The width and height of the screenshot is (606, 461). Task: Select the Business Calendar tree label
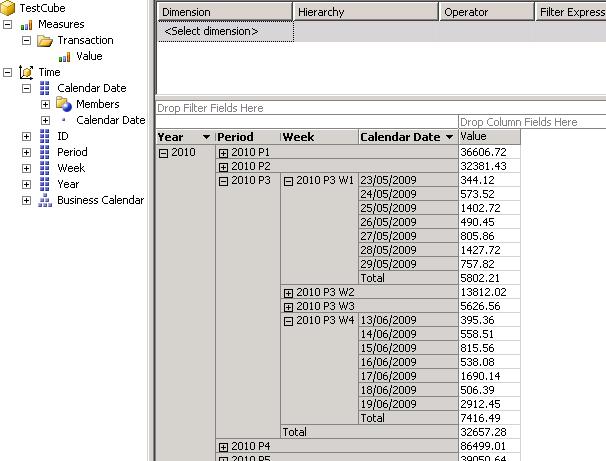100,200
